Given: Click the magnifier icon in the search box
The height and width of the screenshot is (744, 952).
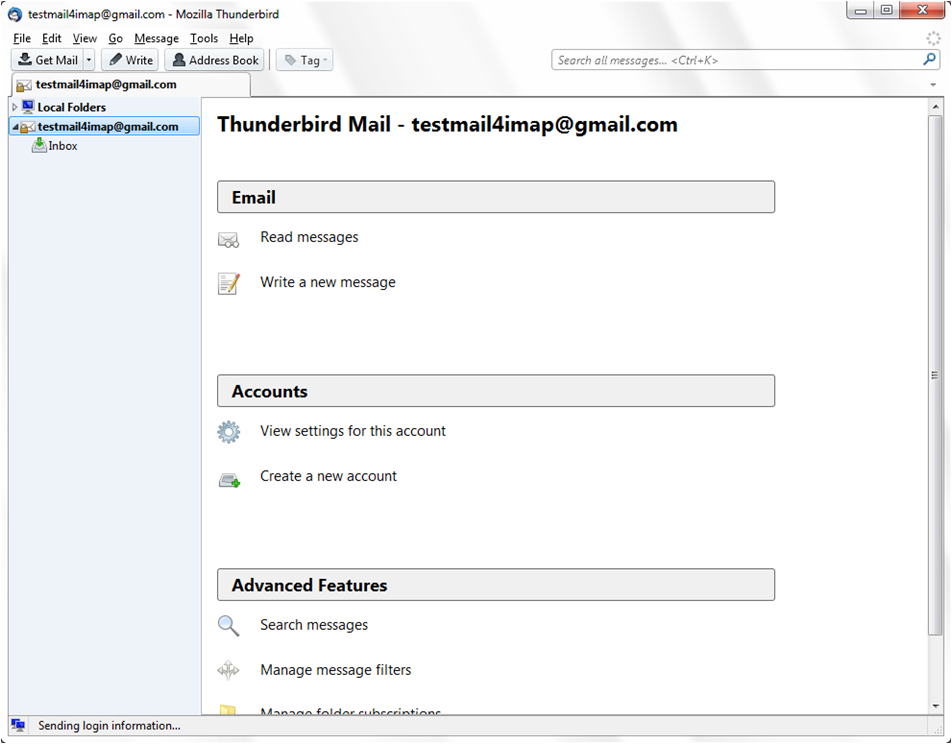Looking at the screenshot, I should coord(930,60).
